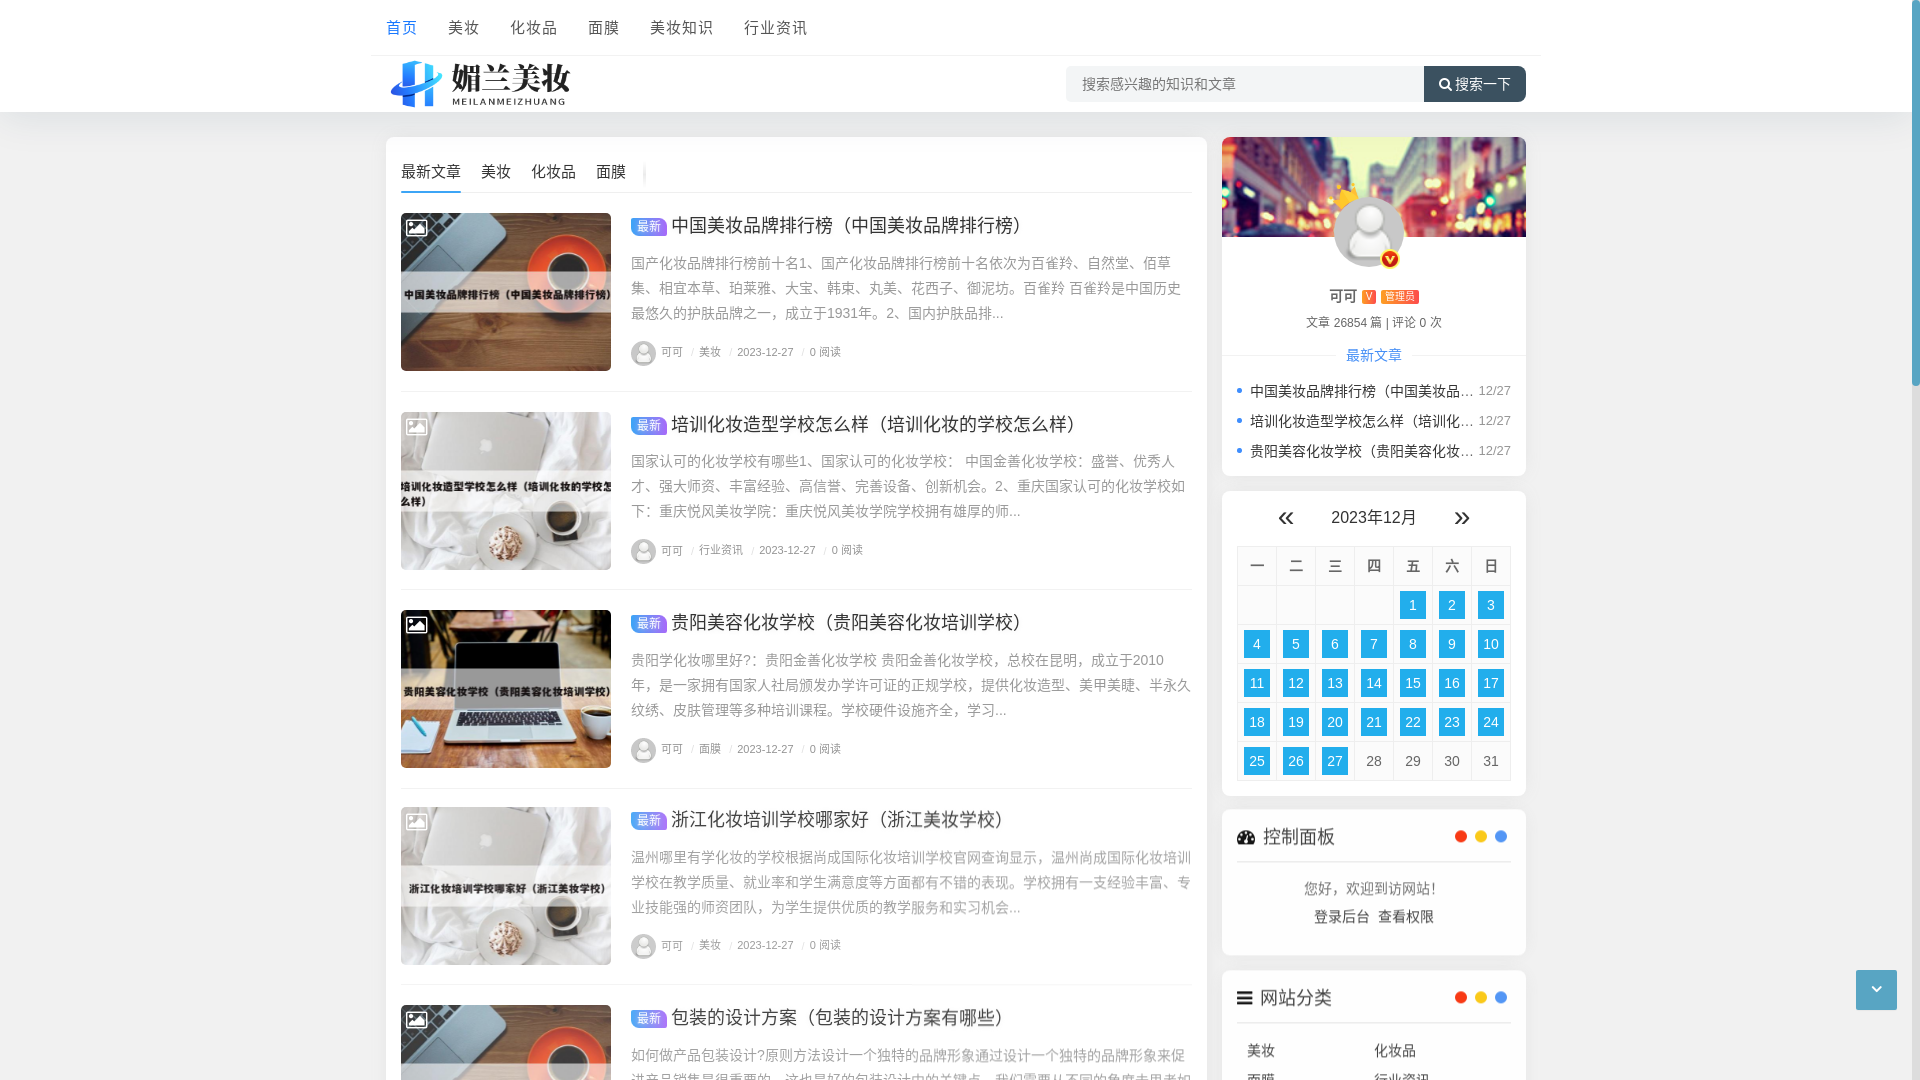Click the dashboard icon beside 控制面板
Image resolution: width=1920 pixels, height=1080 pixels.
pyautogui.click(x=1246, y=837)
